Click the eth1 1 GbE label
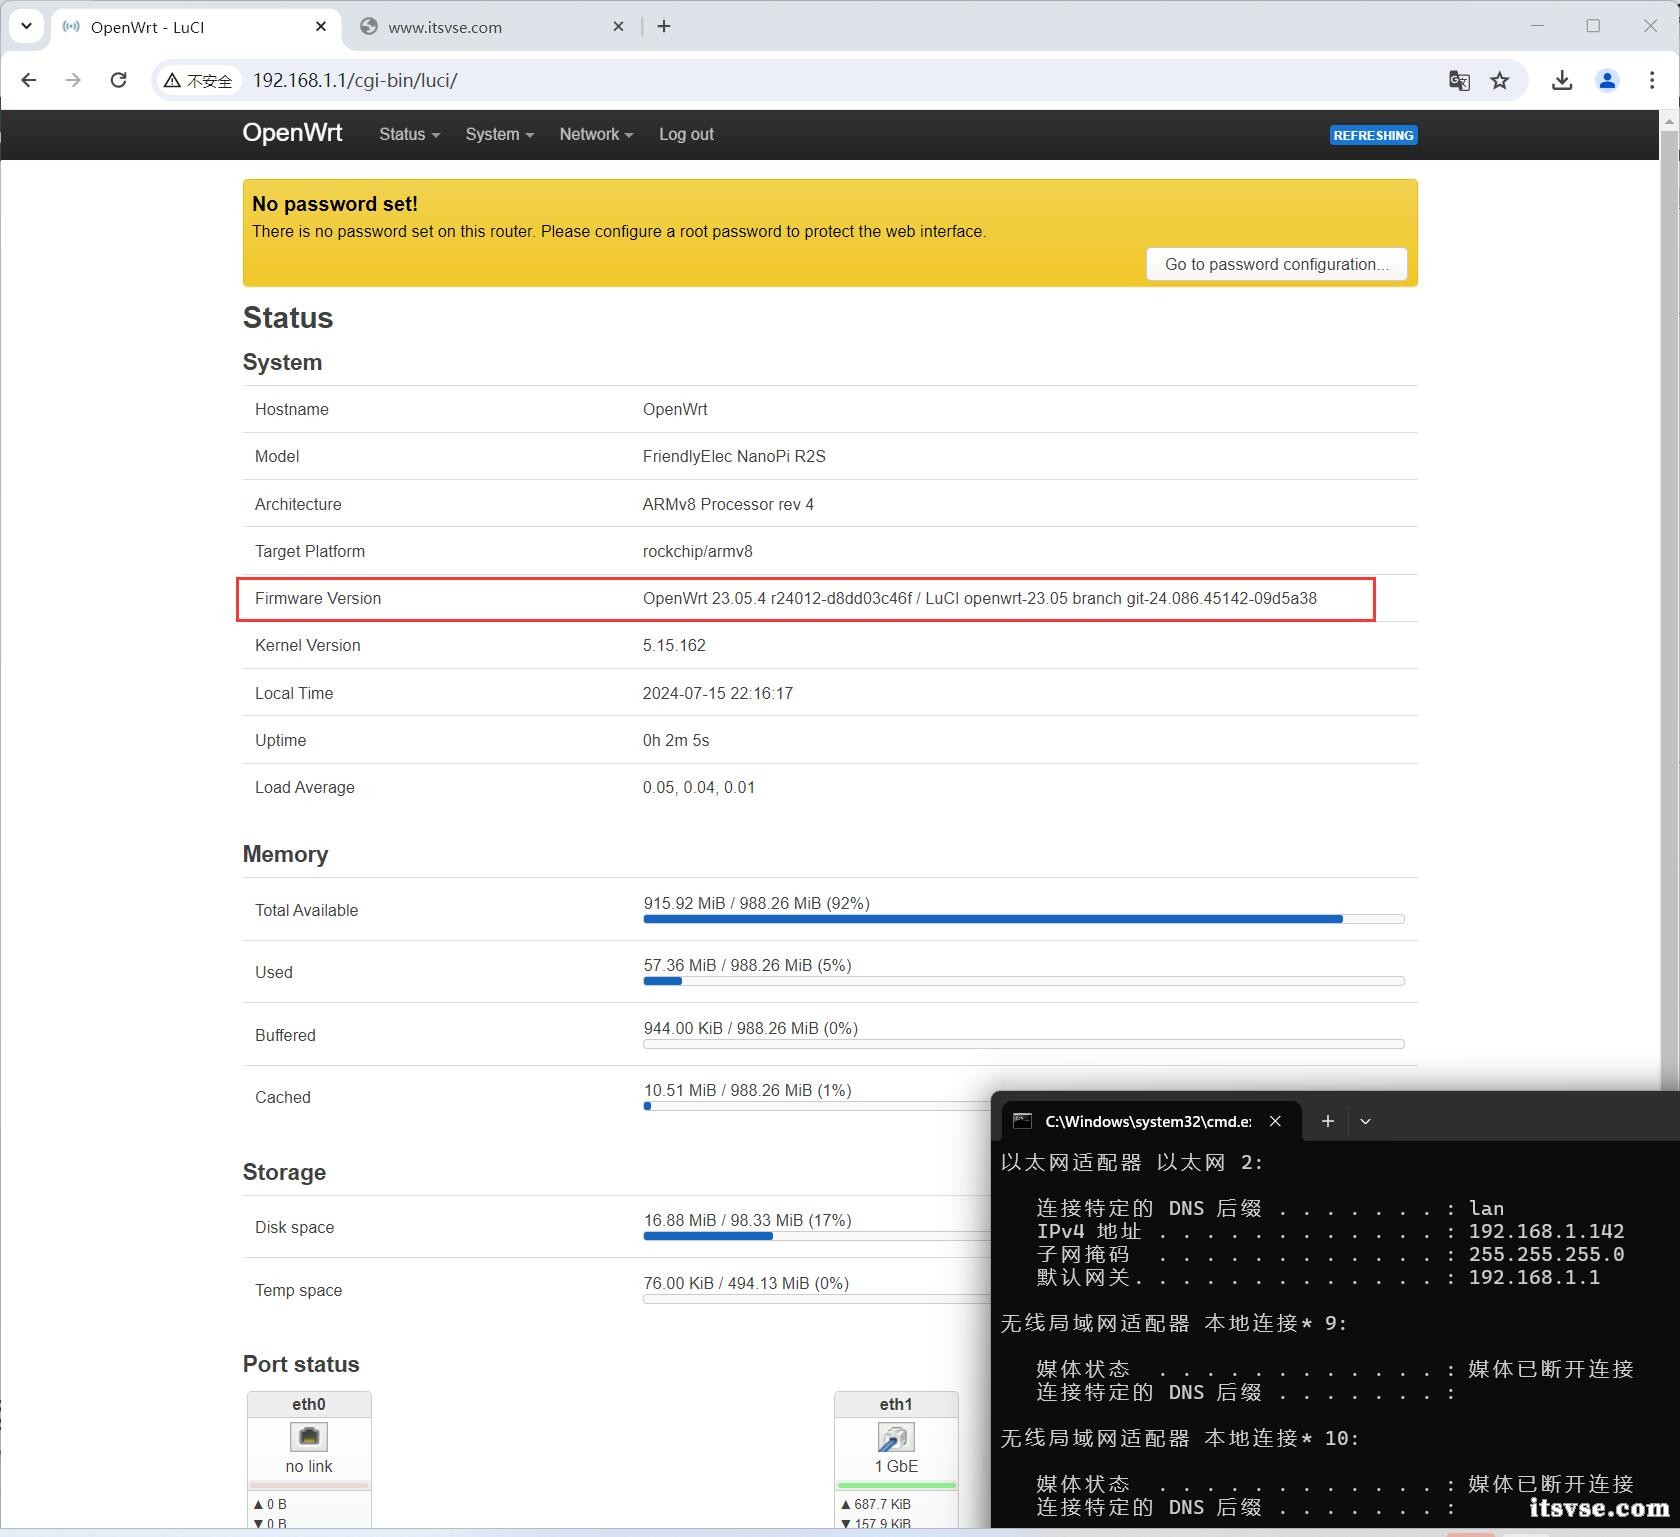The image size is (1680, 1537). (x=896, y=1466)
